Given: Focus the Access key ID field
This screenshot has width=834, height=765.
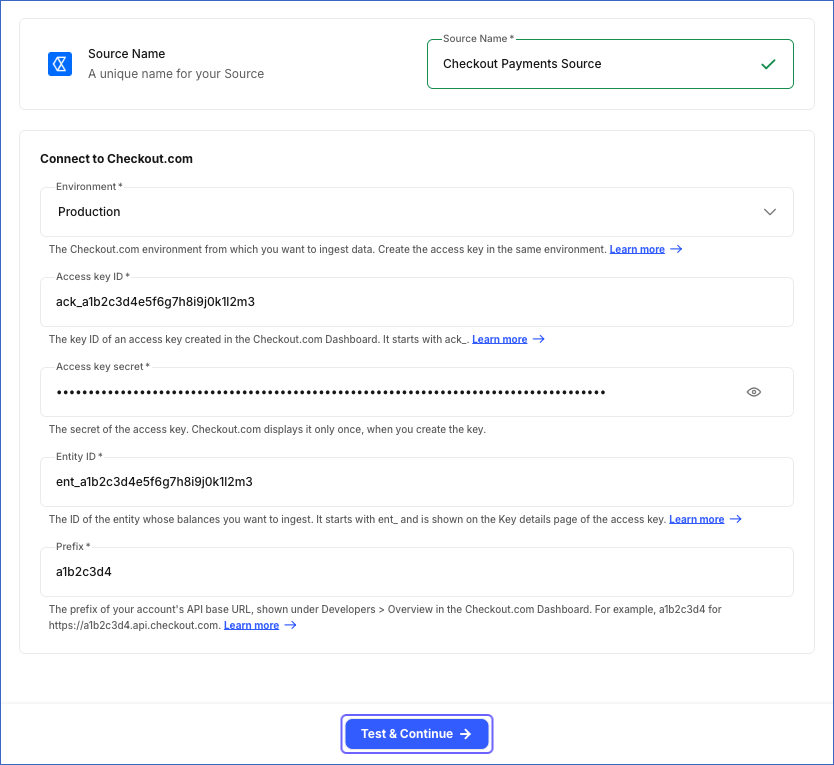Looking at the screenshot, I should (x=417, y=302).
